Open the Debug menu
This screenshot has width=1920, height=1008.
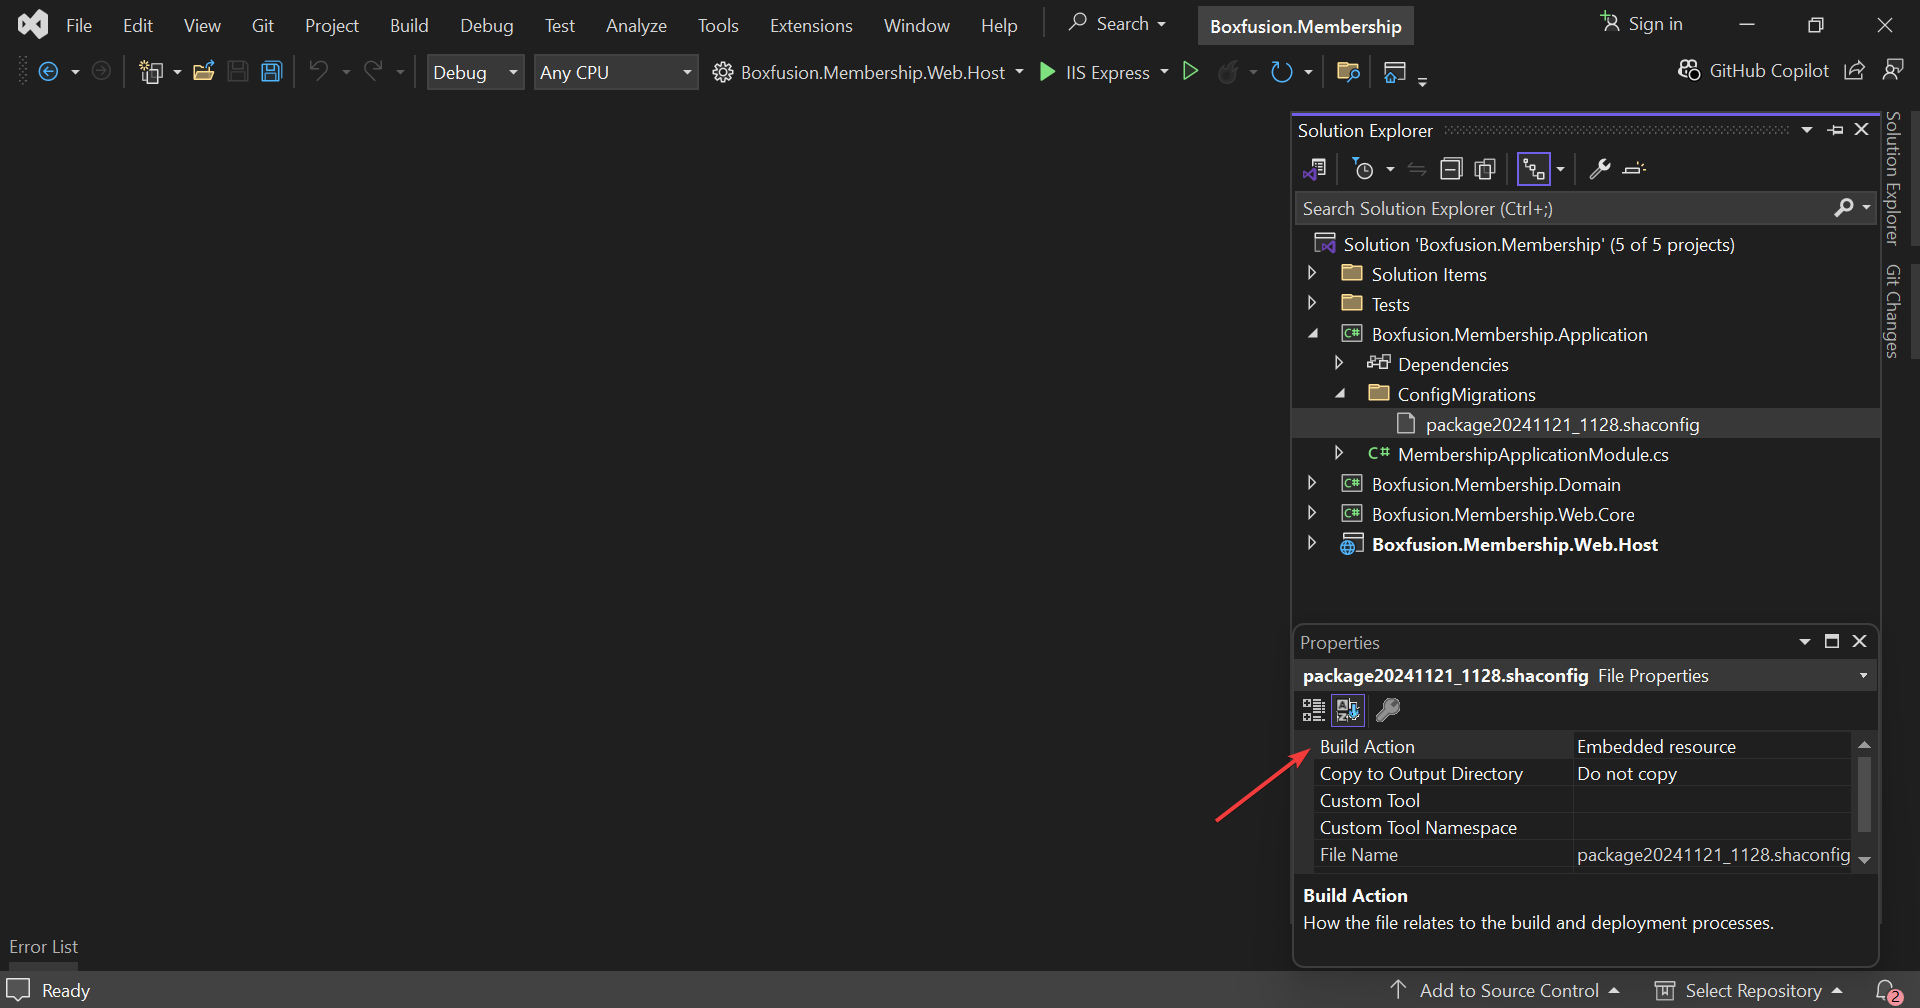pos(487,25)
